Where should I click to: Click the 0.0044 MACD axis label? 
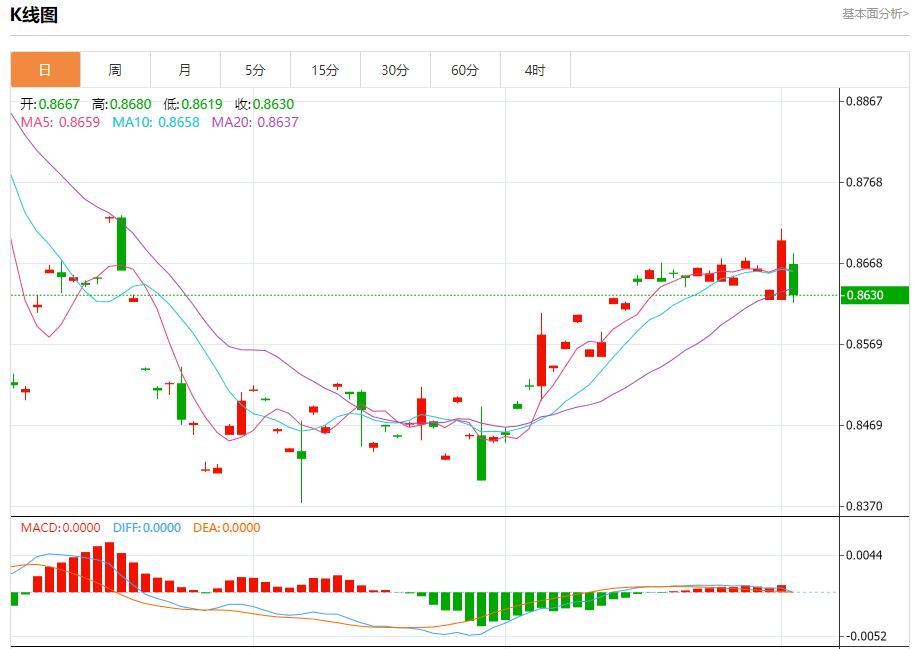(864, 556)
